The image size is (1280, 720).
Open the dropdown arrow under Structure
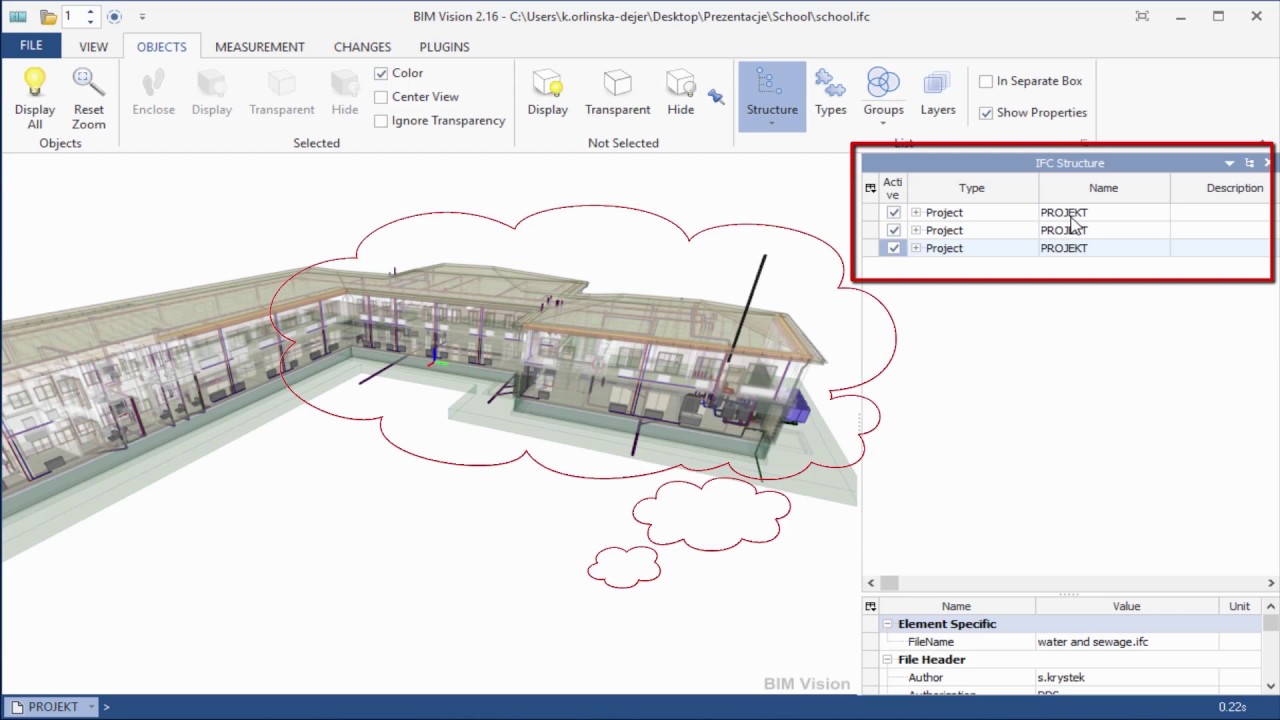pyautogui.click(x=772, y=124)
